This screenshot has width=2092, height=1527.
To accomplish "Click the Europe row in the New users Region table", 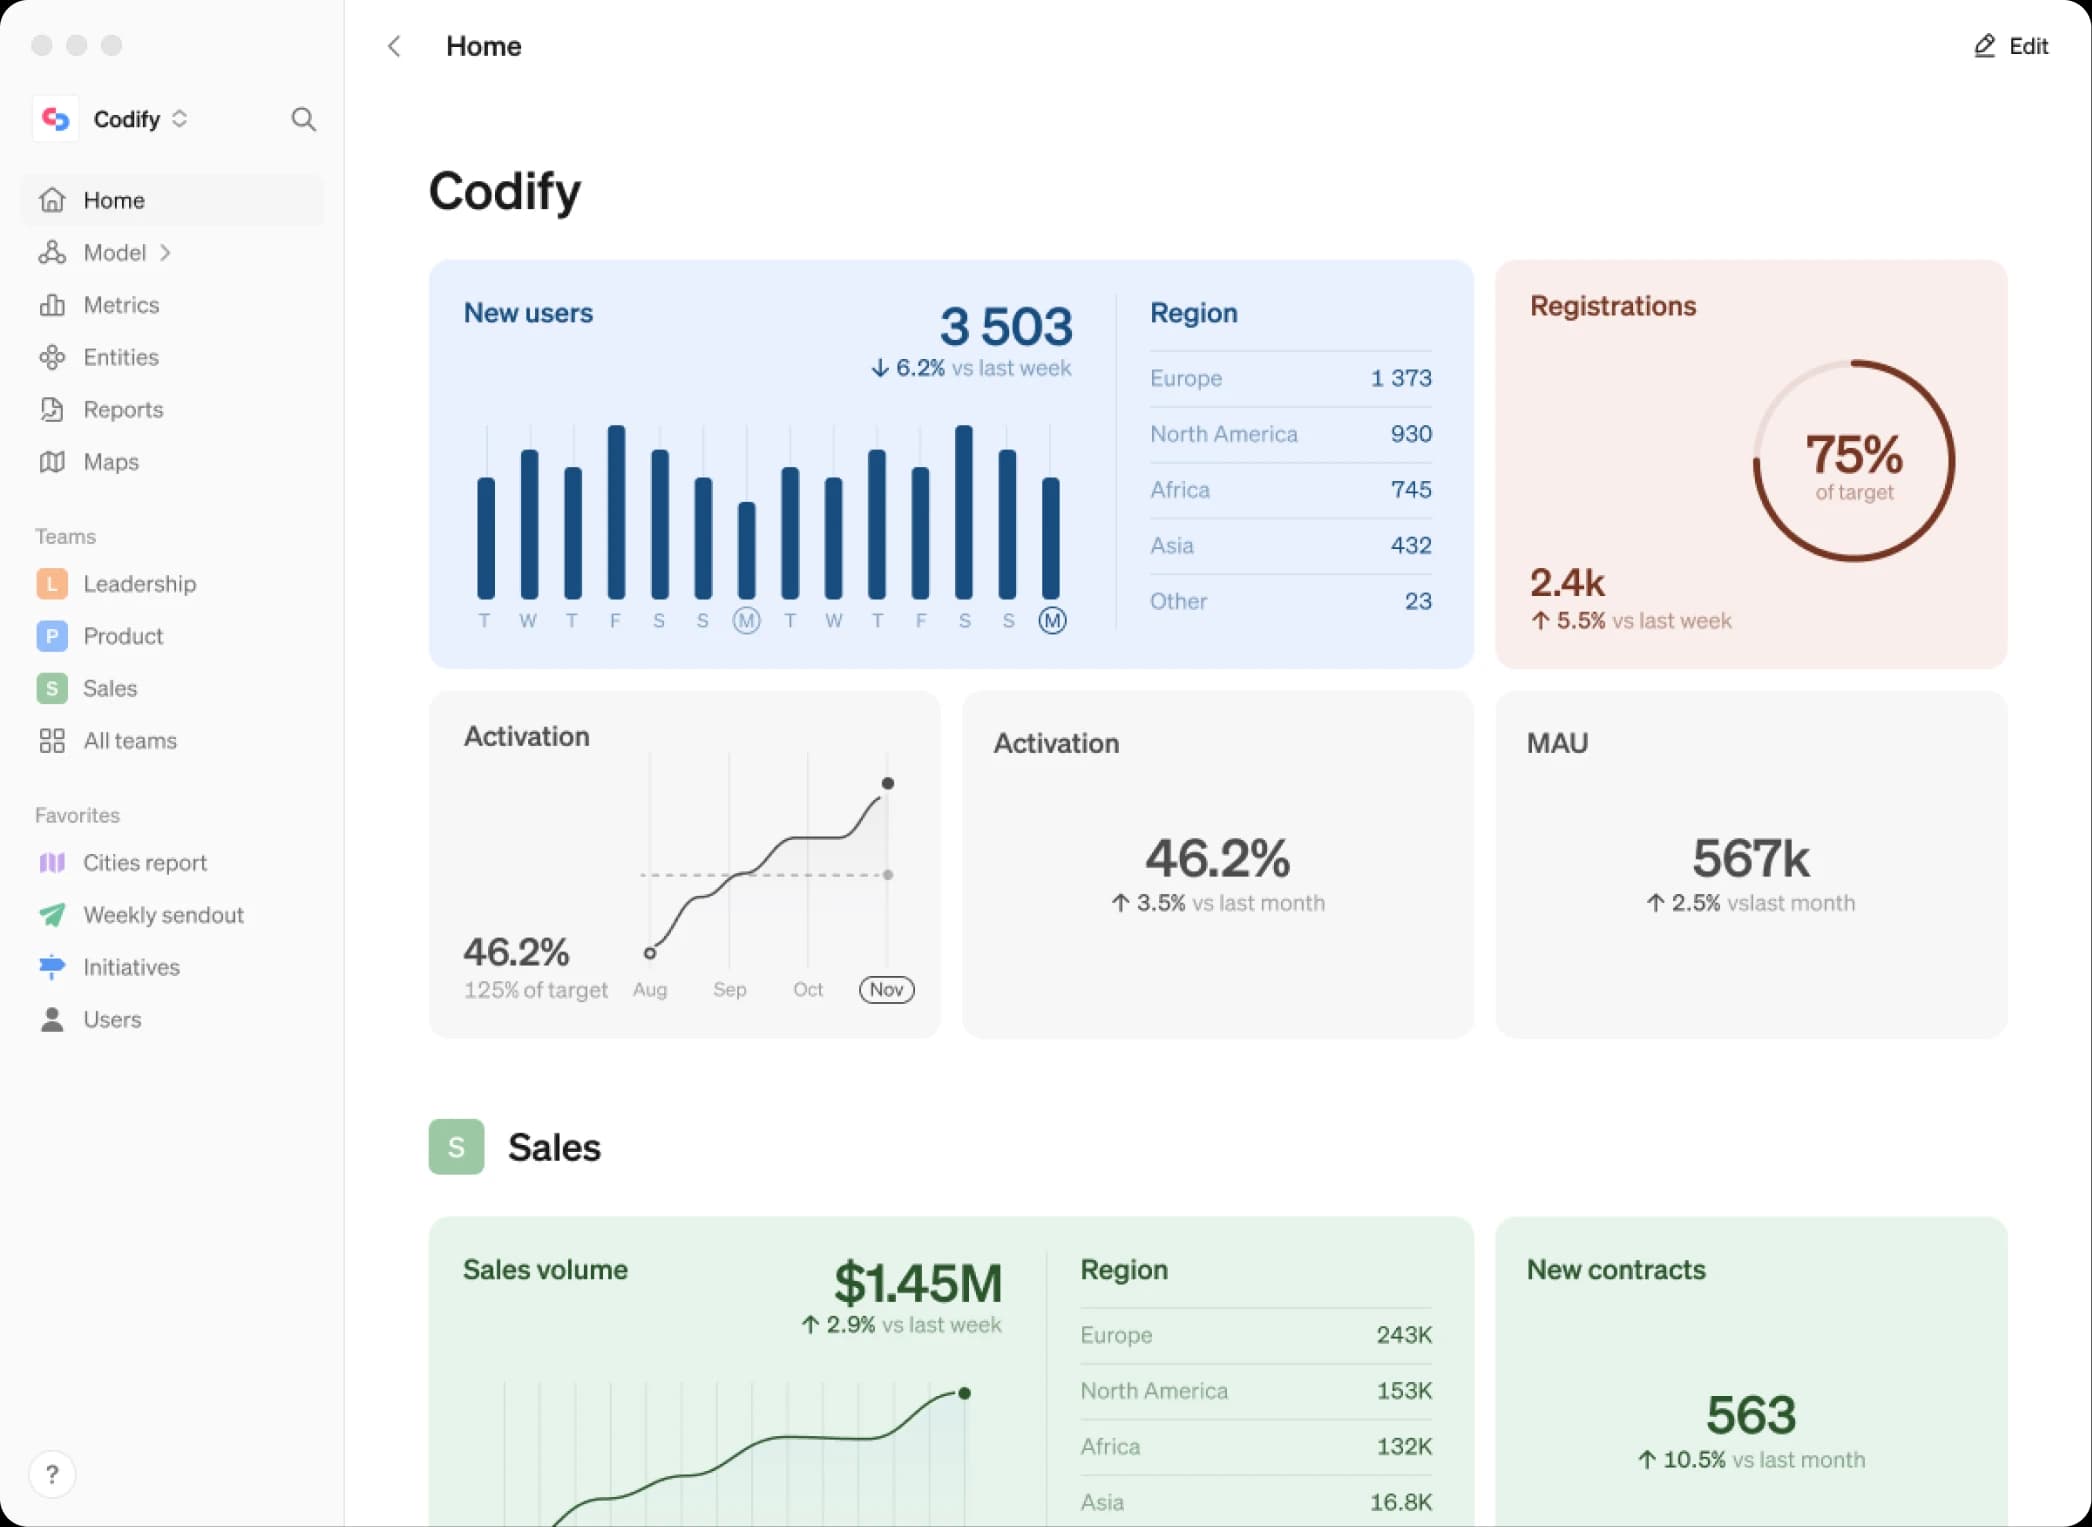I will coord(1290,379).
